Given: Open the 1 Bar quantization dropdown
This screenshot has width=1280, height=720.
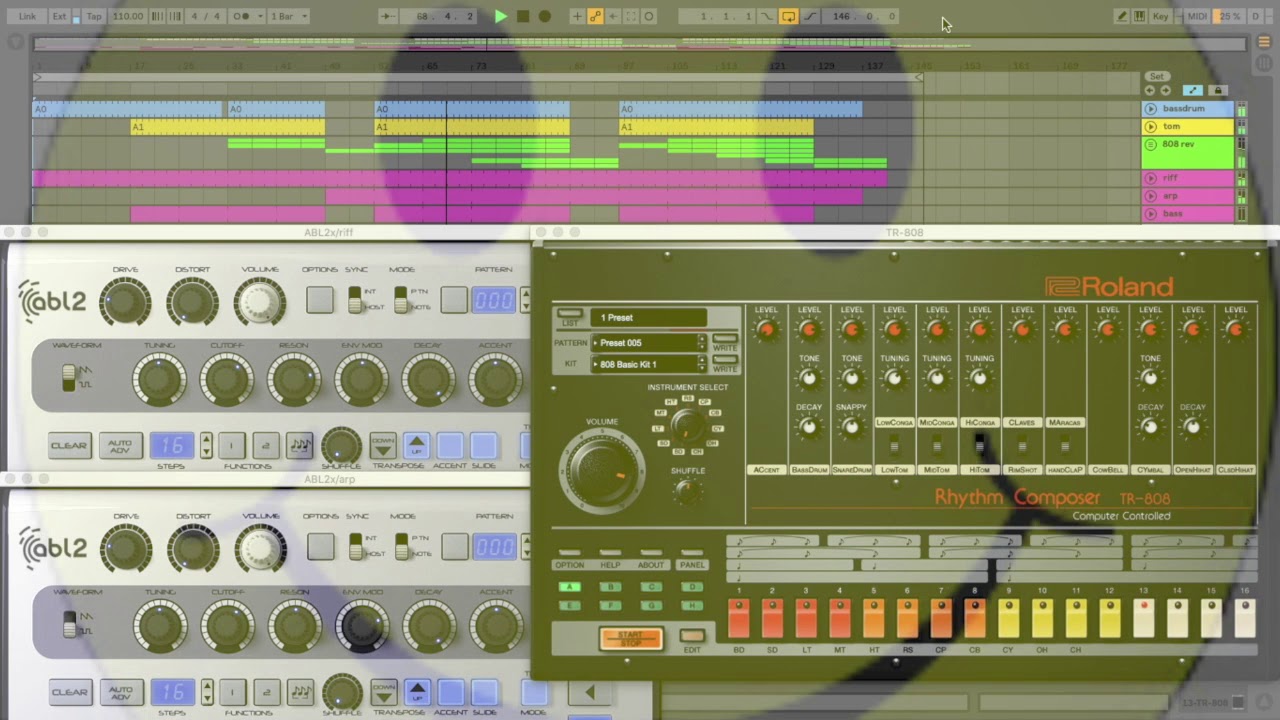Looking at the screenshot, I should pyautogui.click(x=288, y=16).
